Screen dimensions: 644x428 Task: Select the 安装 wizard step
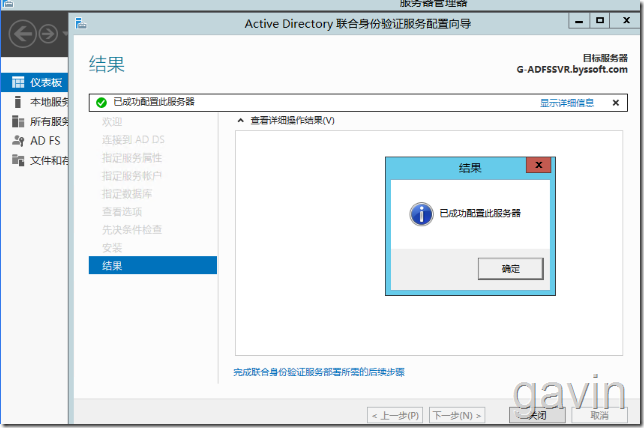(112, 248)
